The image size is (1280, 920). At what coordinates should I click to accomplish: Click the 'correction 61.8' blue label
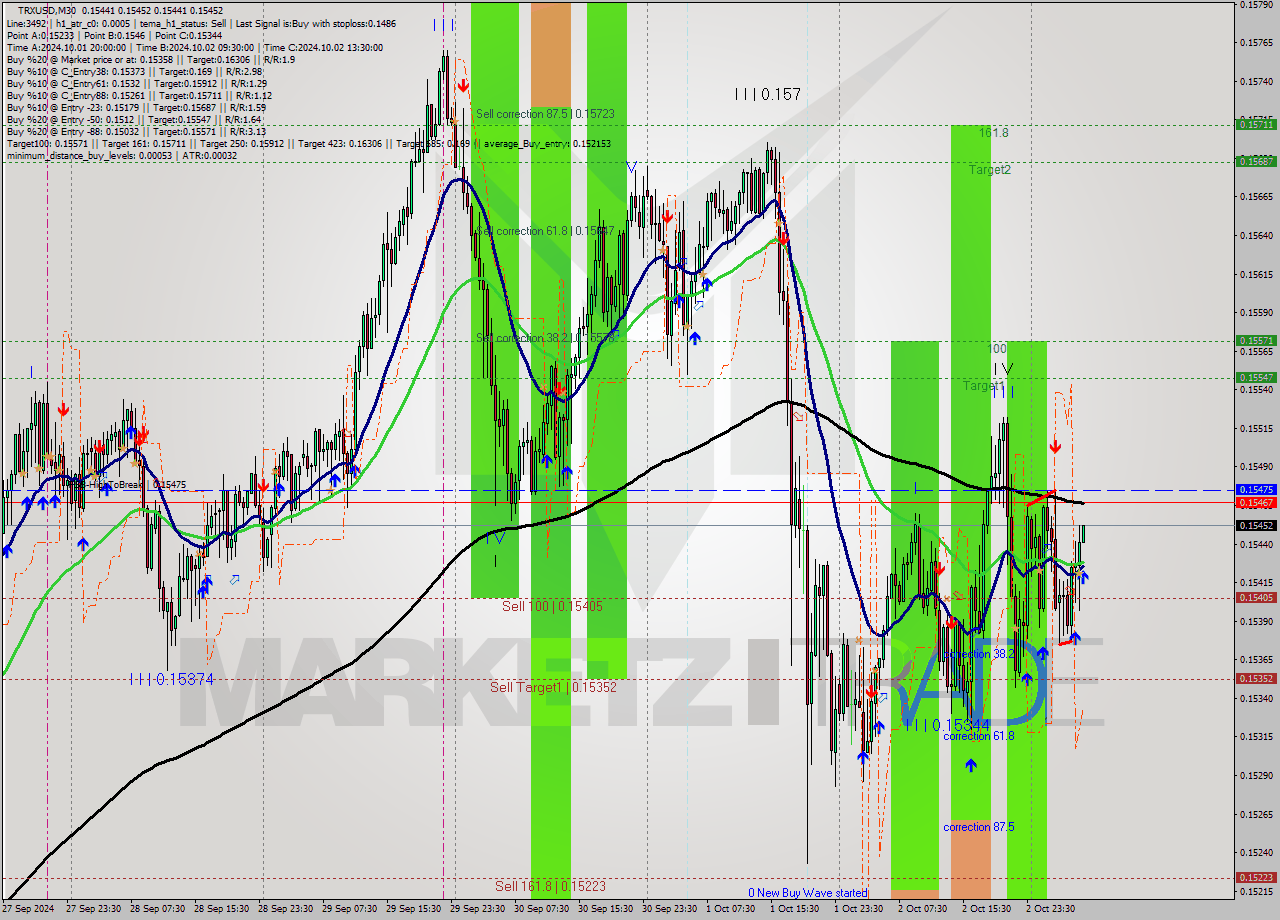click(x=979, y=735)
